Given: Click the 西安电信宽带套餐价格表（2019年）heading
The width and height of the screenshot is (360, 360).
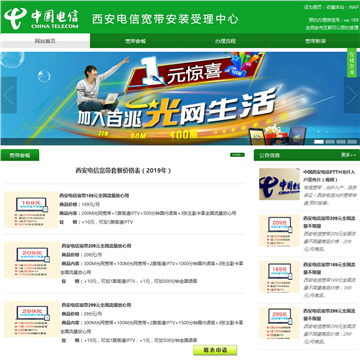Looking at the screenshot, I should [123, 171].
